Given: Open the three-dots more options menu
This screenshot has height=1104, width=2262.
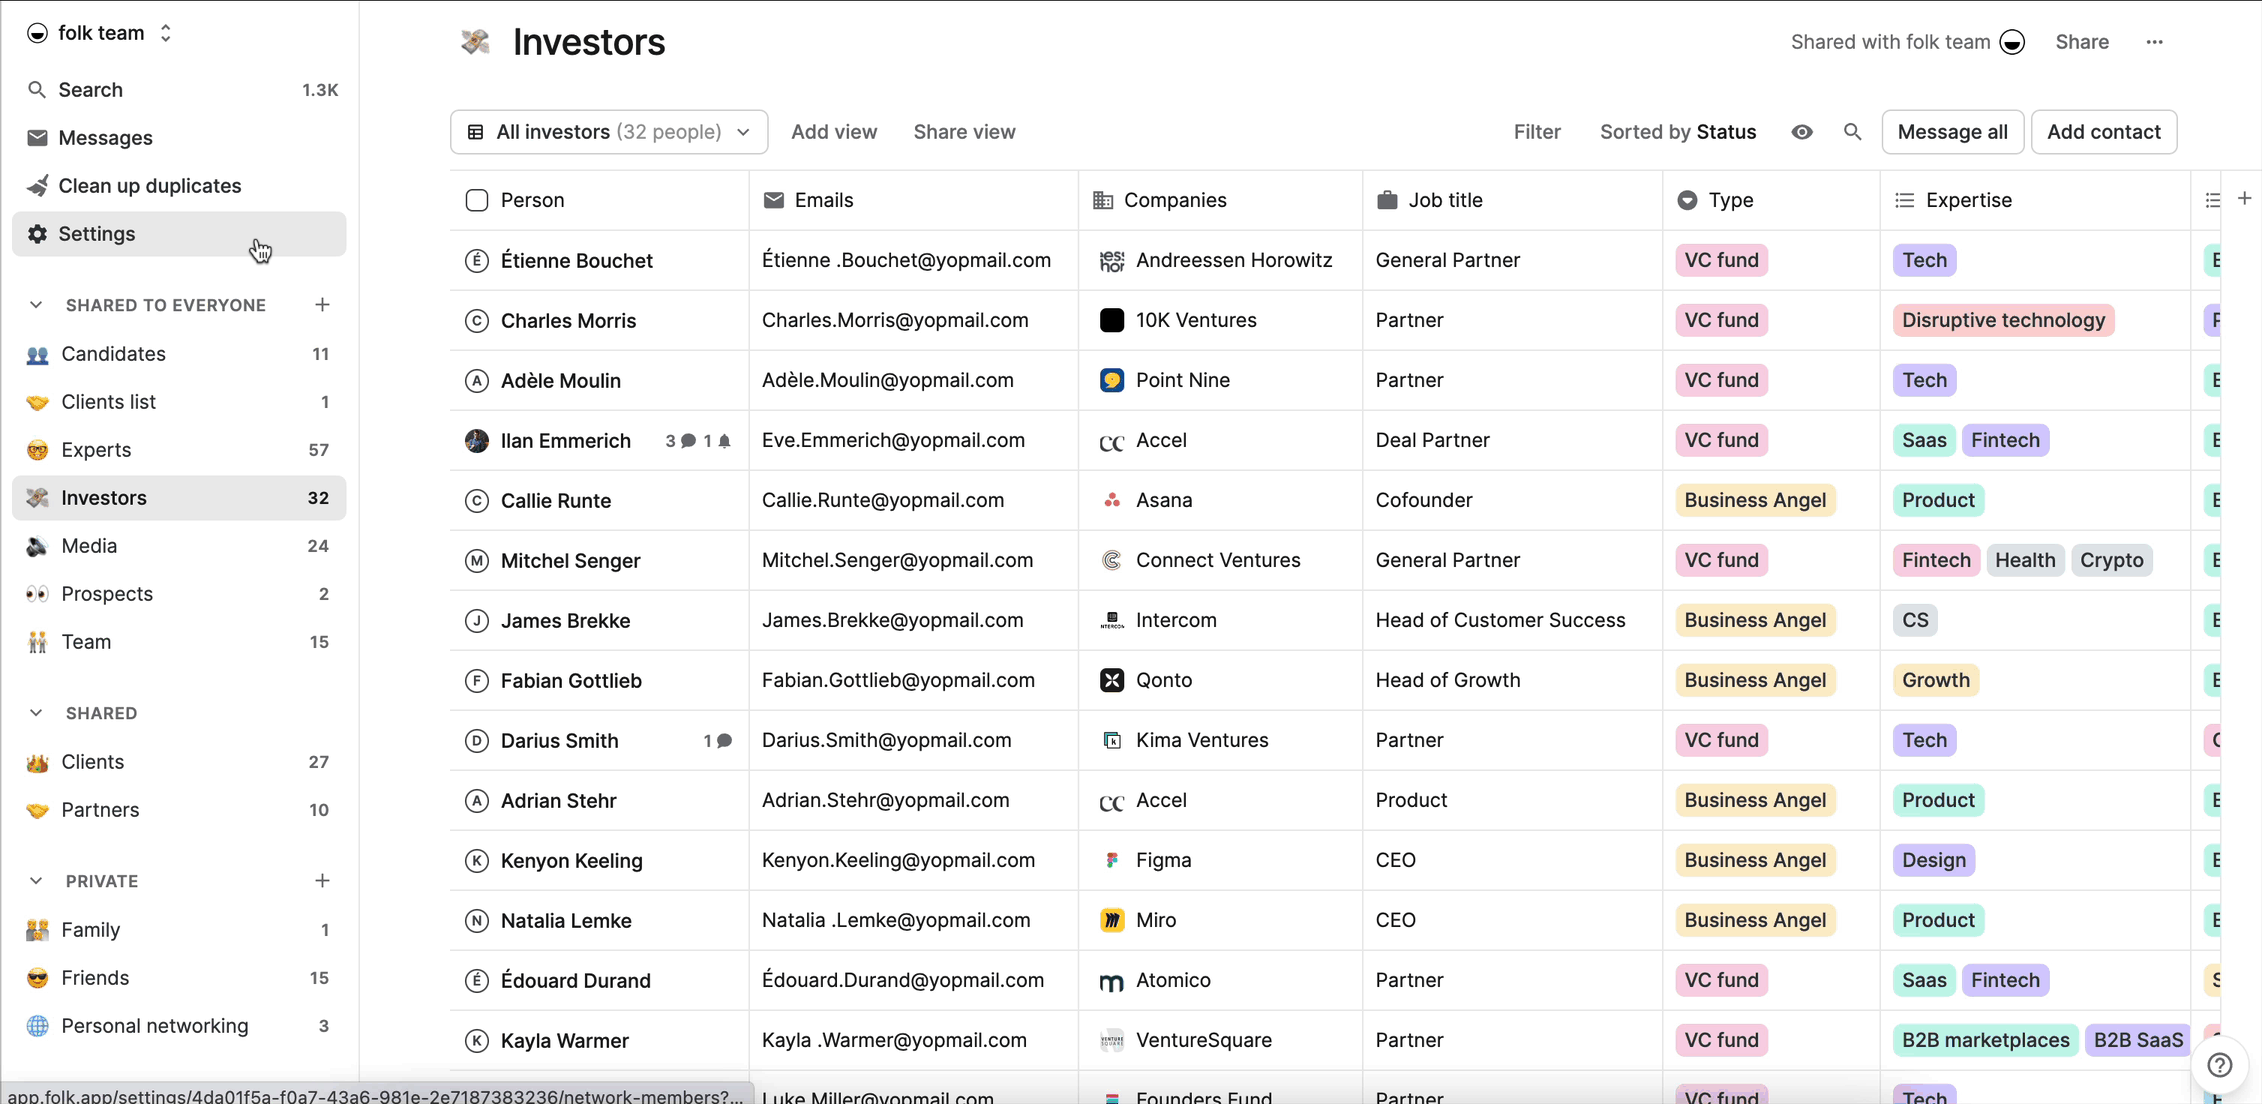Looking at the screenshot, I should click(2154, 42).
